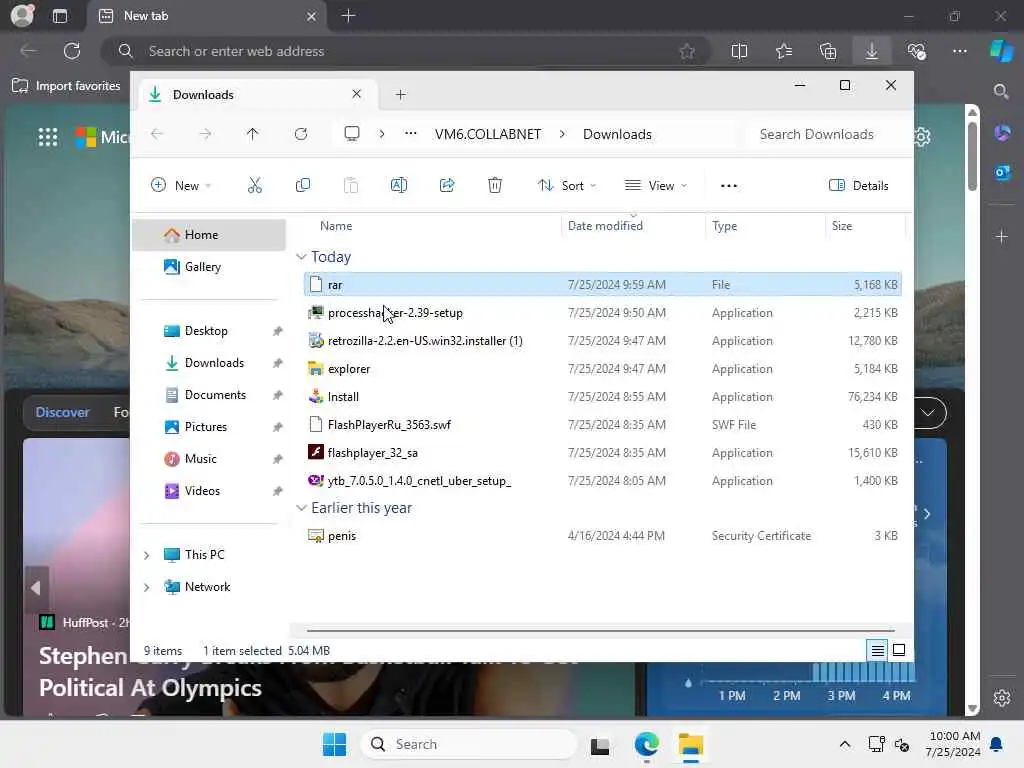Image resolution: width=1024 pixels, height=768 pixels.
Task: Open Outlook icon in Edge sidebar
Action: point(1002,173)
